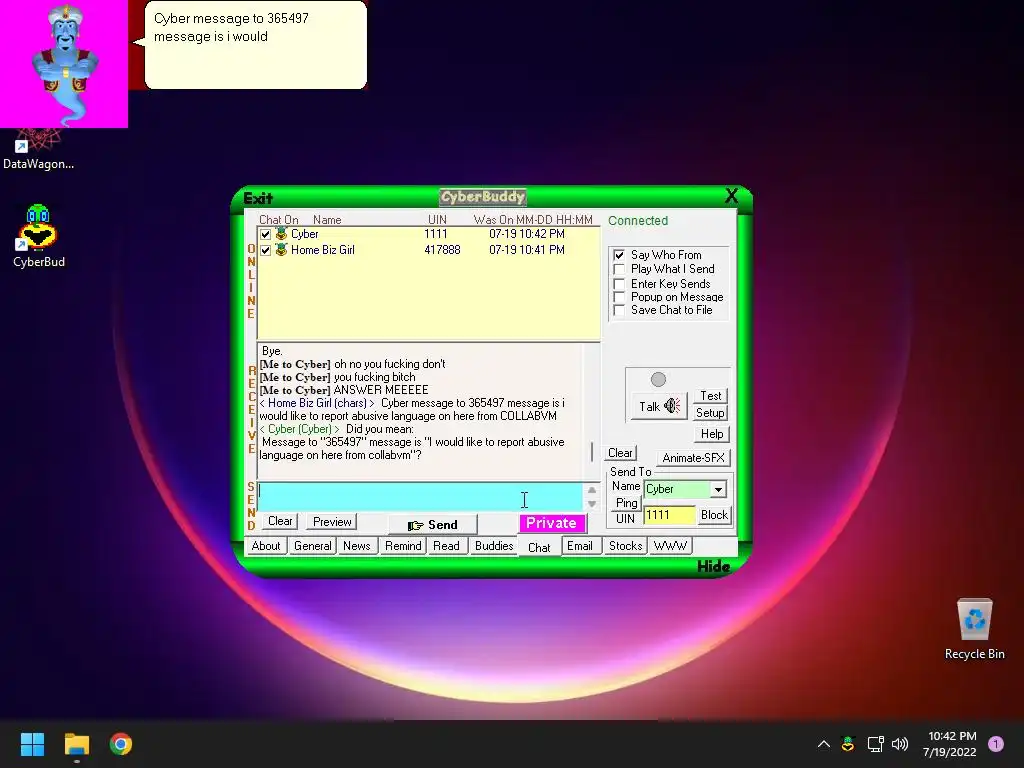Ping the selected buddy
Viewport: 1024px width, 768px height.
[626, 503]
